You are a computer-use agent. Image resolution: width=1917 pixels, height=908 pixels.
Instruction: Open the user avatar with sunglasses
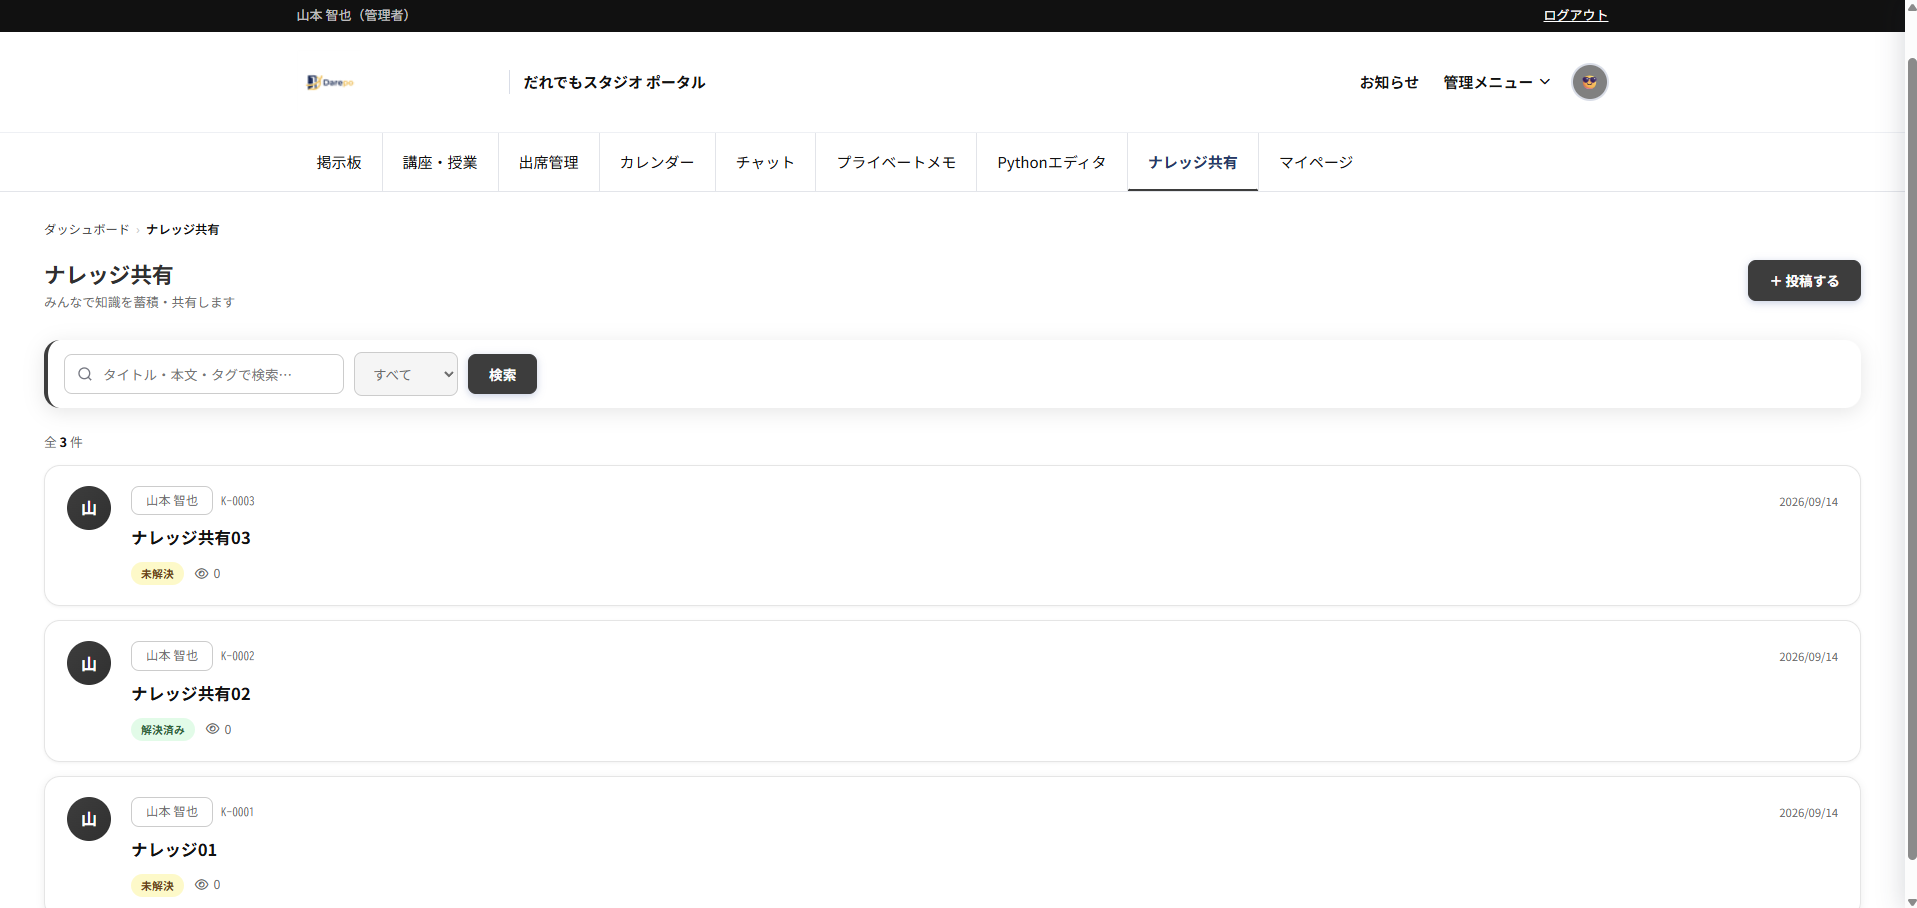pos(1589,82)
